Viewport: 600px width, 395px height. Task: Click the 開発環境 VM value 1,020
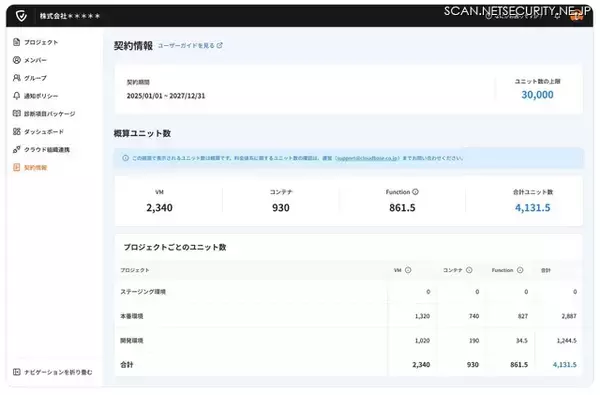pyautogui.click(x=422, y=340)
